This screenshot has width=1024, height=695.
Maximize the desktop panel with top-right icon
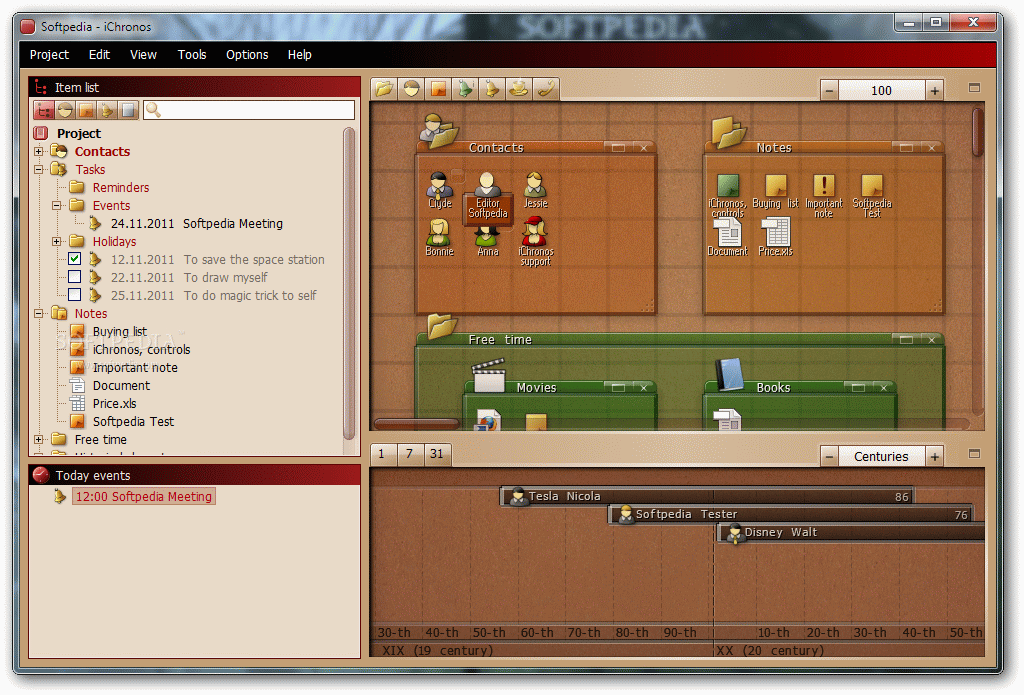[974, 88]
